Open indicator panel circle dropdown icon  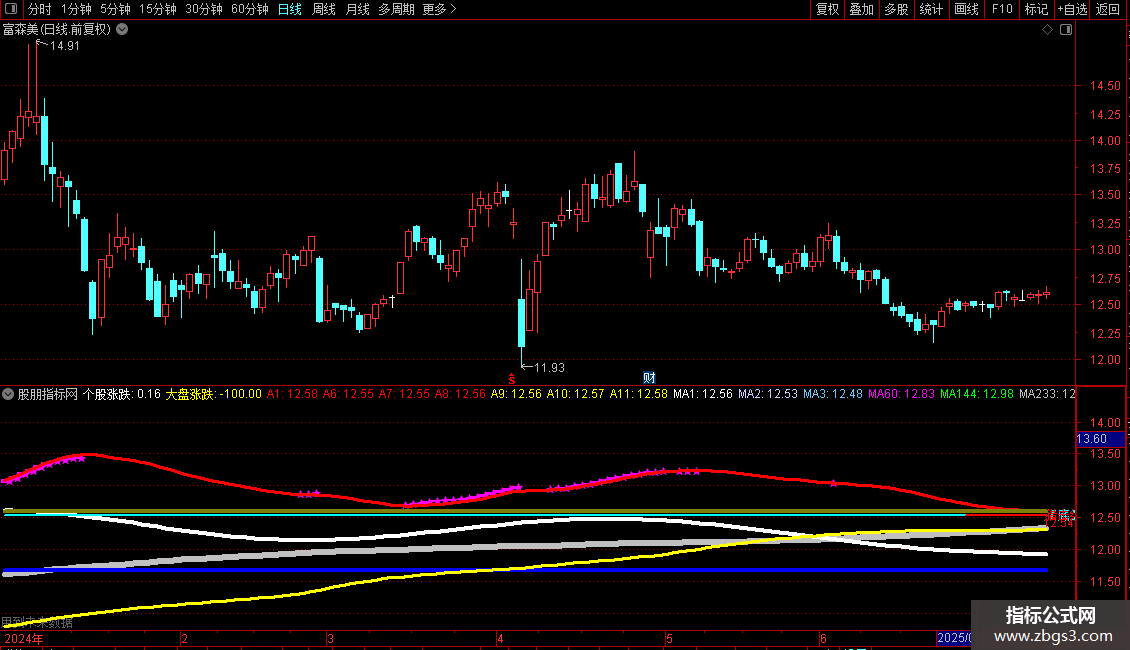click(x=8, y=394)
